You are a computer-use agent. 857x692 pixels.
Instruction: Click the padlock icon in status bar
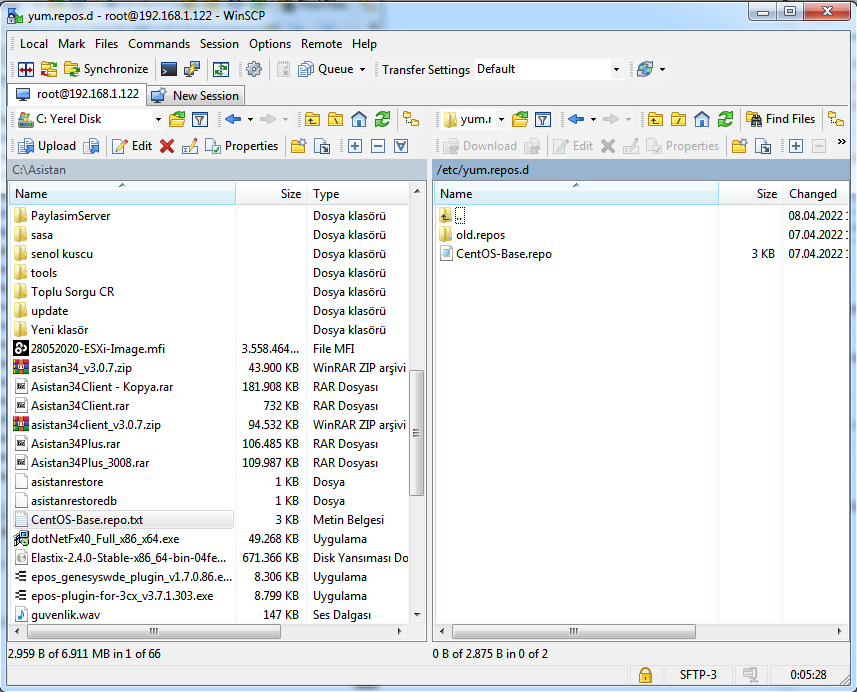(x=645, y=674)
